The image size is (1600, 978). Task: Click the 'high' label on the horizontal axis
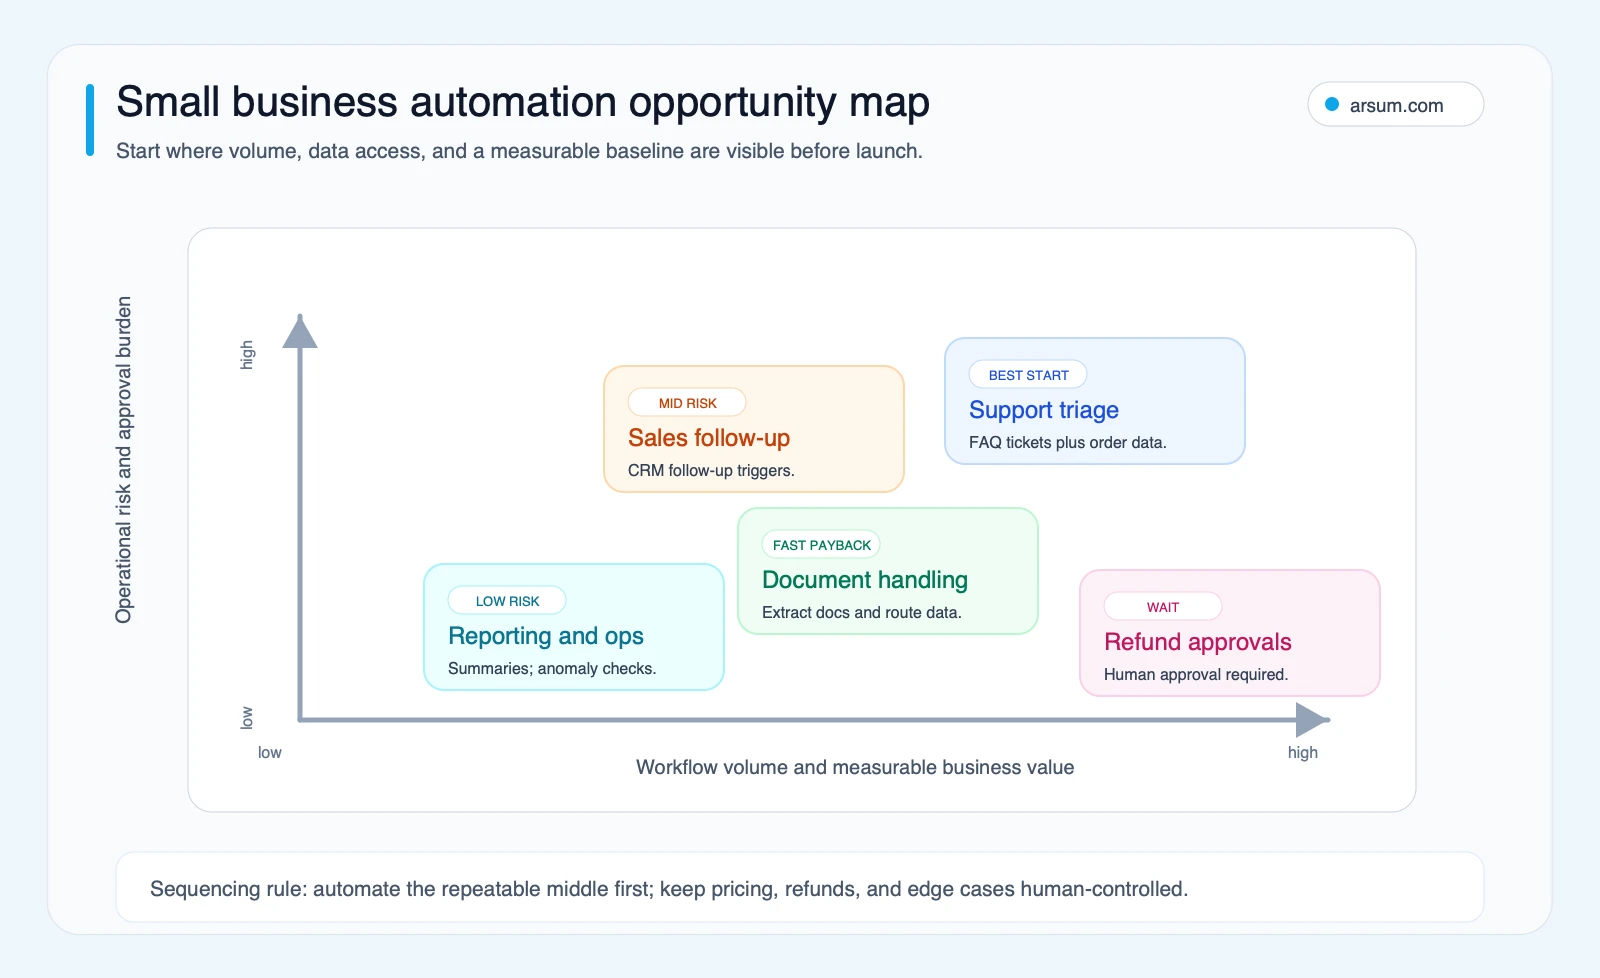(x=1302, y=752)
